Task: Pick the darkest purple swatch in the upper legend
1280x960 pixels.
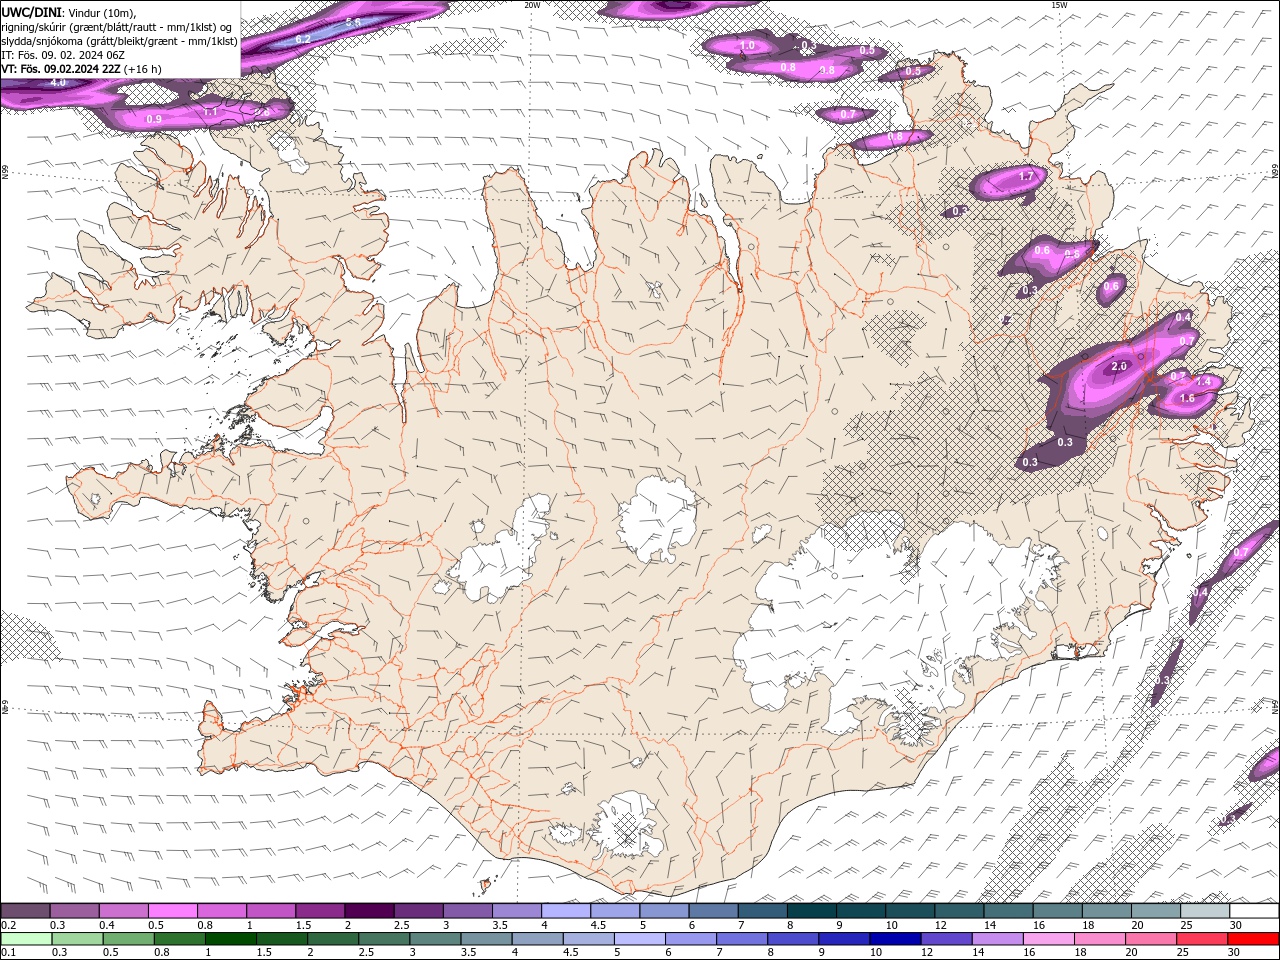Action: point(368,911)
